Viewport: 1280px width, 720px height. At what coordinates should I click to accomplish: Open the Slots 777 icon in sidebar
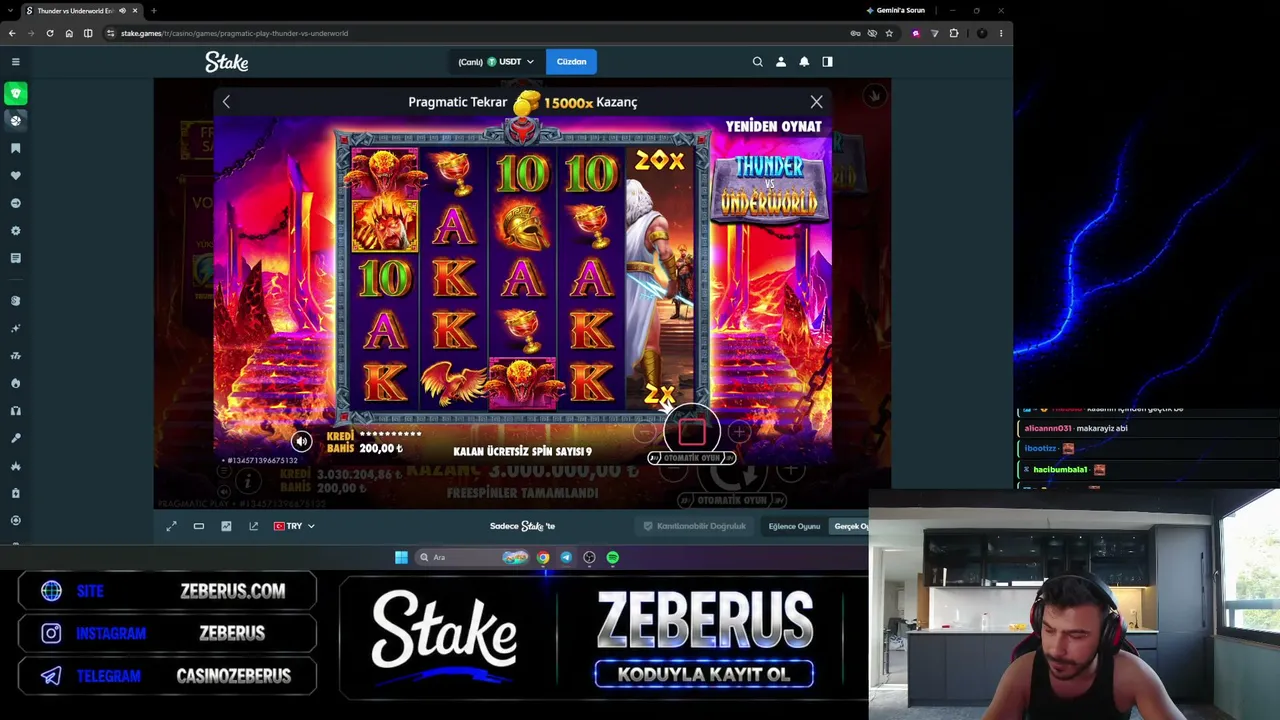tap(15, 356)
